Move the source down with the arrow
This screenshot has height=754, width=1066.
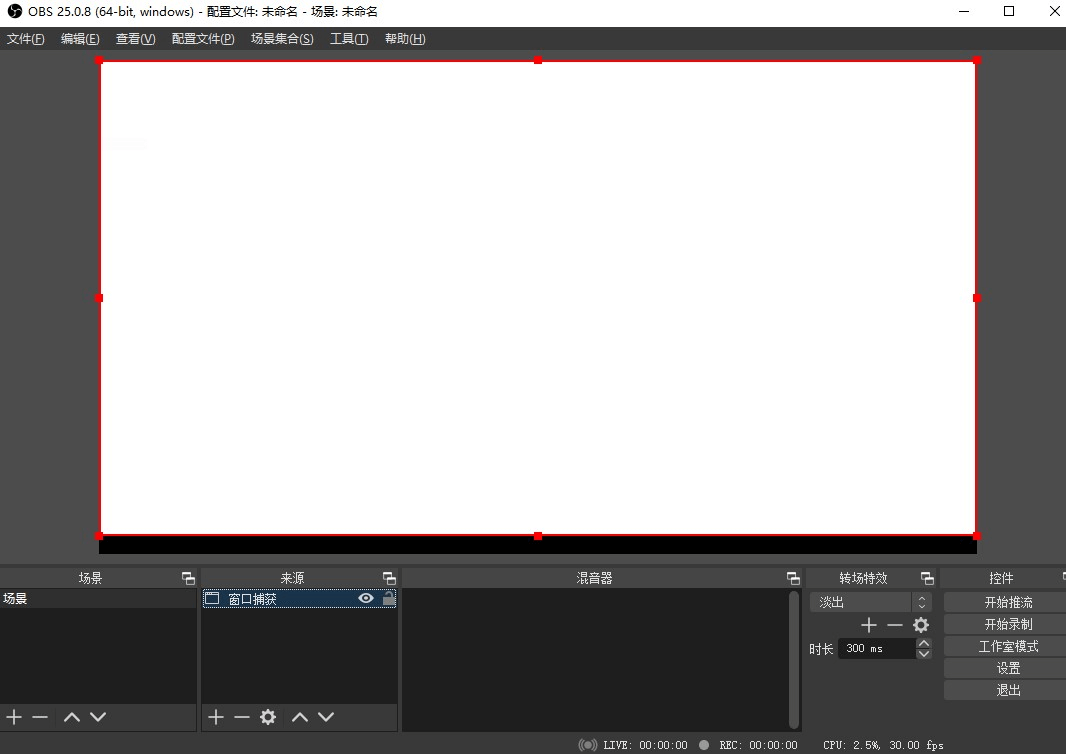326,717
